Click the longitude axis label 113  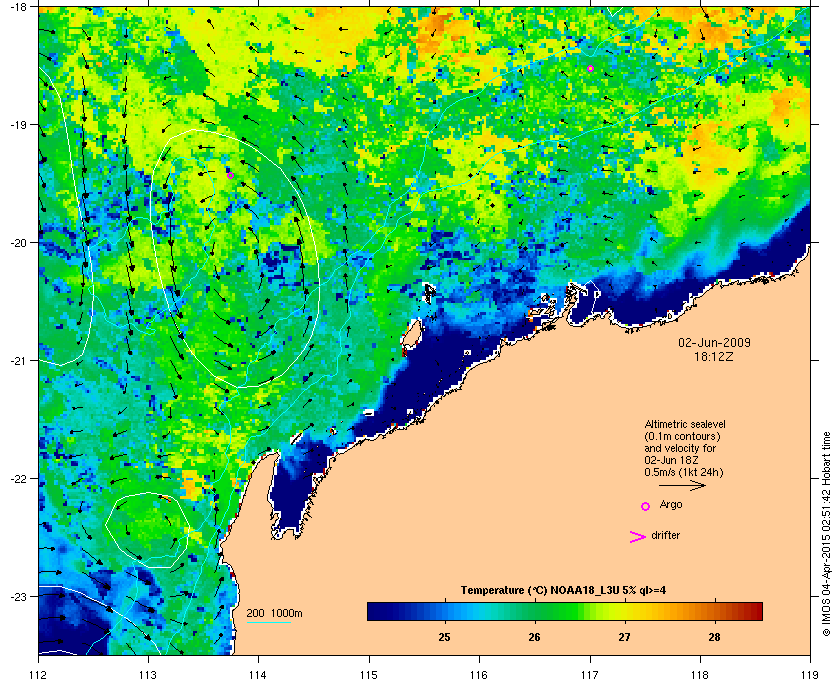148,675
